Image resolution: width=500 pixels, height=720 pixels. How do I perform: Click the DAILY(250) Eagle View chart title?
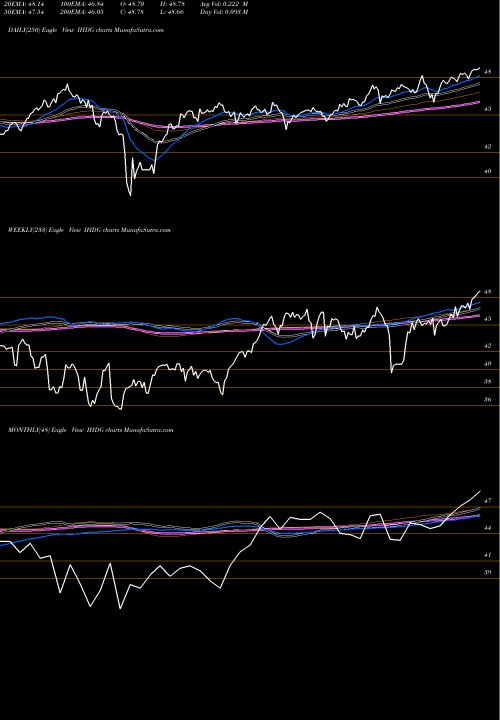pos(86,30)
